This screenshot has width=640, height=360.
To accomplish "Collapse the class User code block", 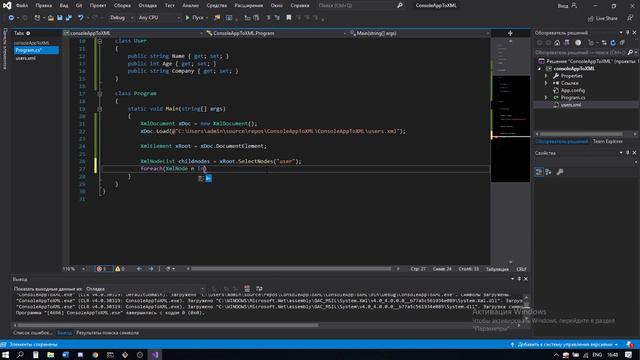I will pos(100,41).
